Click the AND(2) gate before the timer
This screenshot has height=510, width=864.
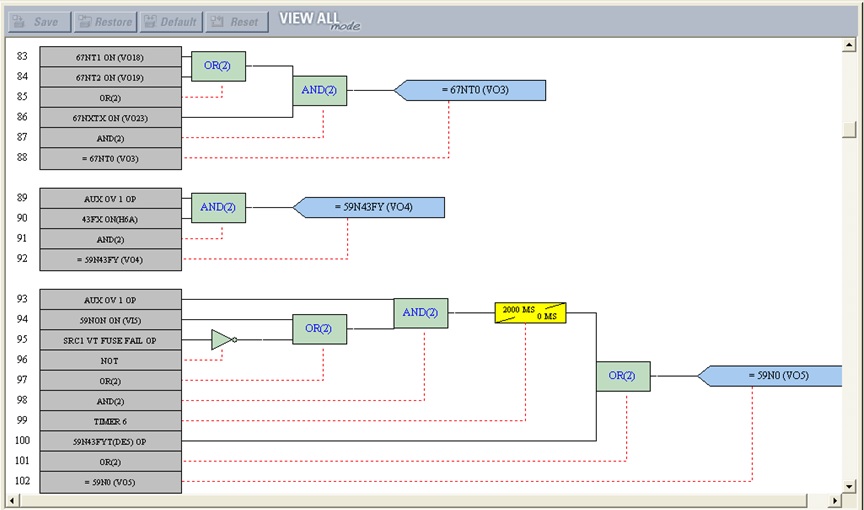click(x=420, y=313)
